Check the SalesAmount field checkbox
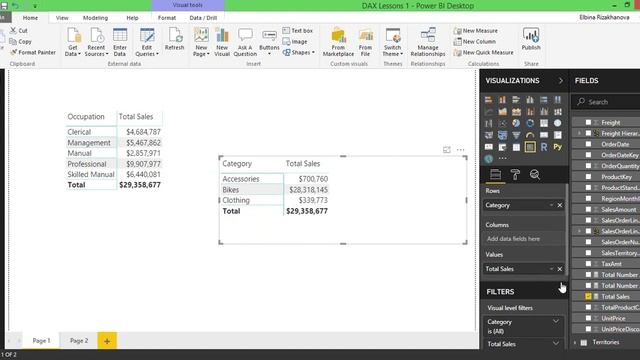Screen dimensions: 640x360 [588, 209]
